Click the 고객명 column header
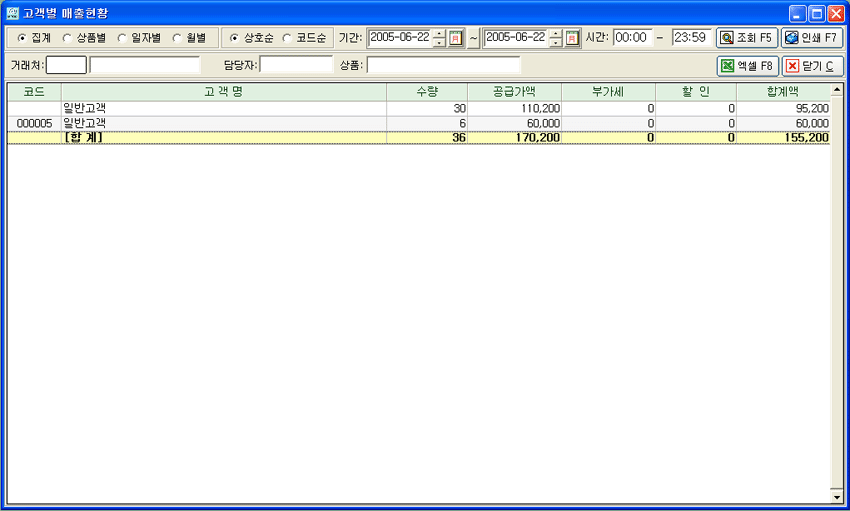850x511 pixels. pos(224,92)
